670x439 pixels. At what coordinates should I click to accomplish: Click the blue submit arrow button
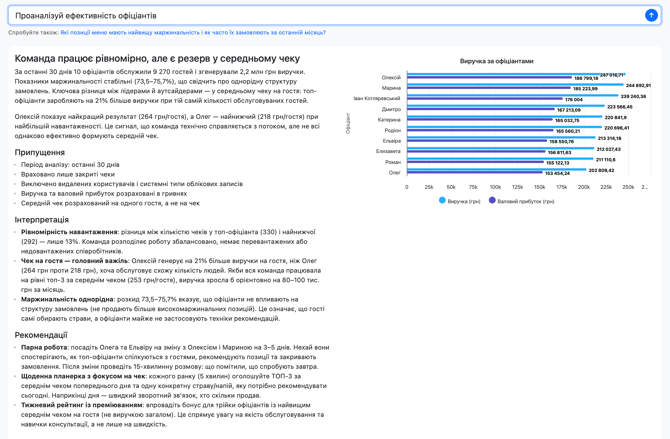651,15
